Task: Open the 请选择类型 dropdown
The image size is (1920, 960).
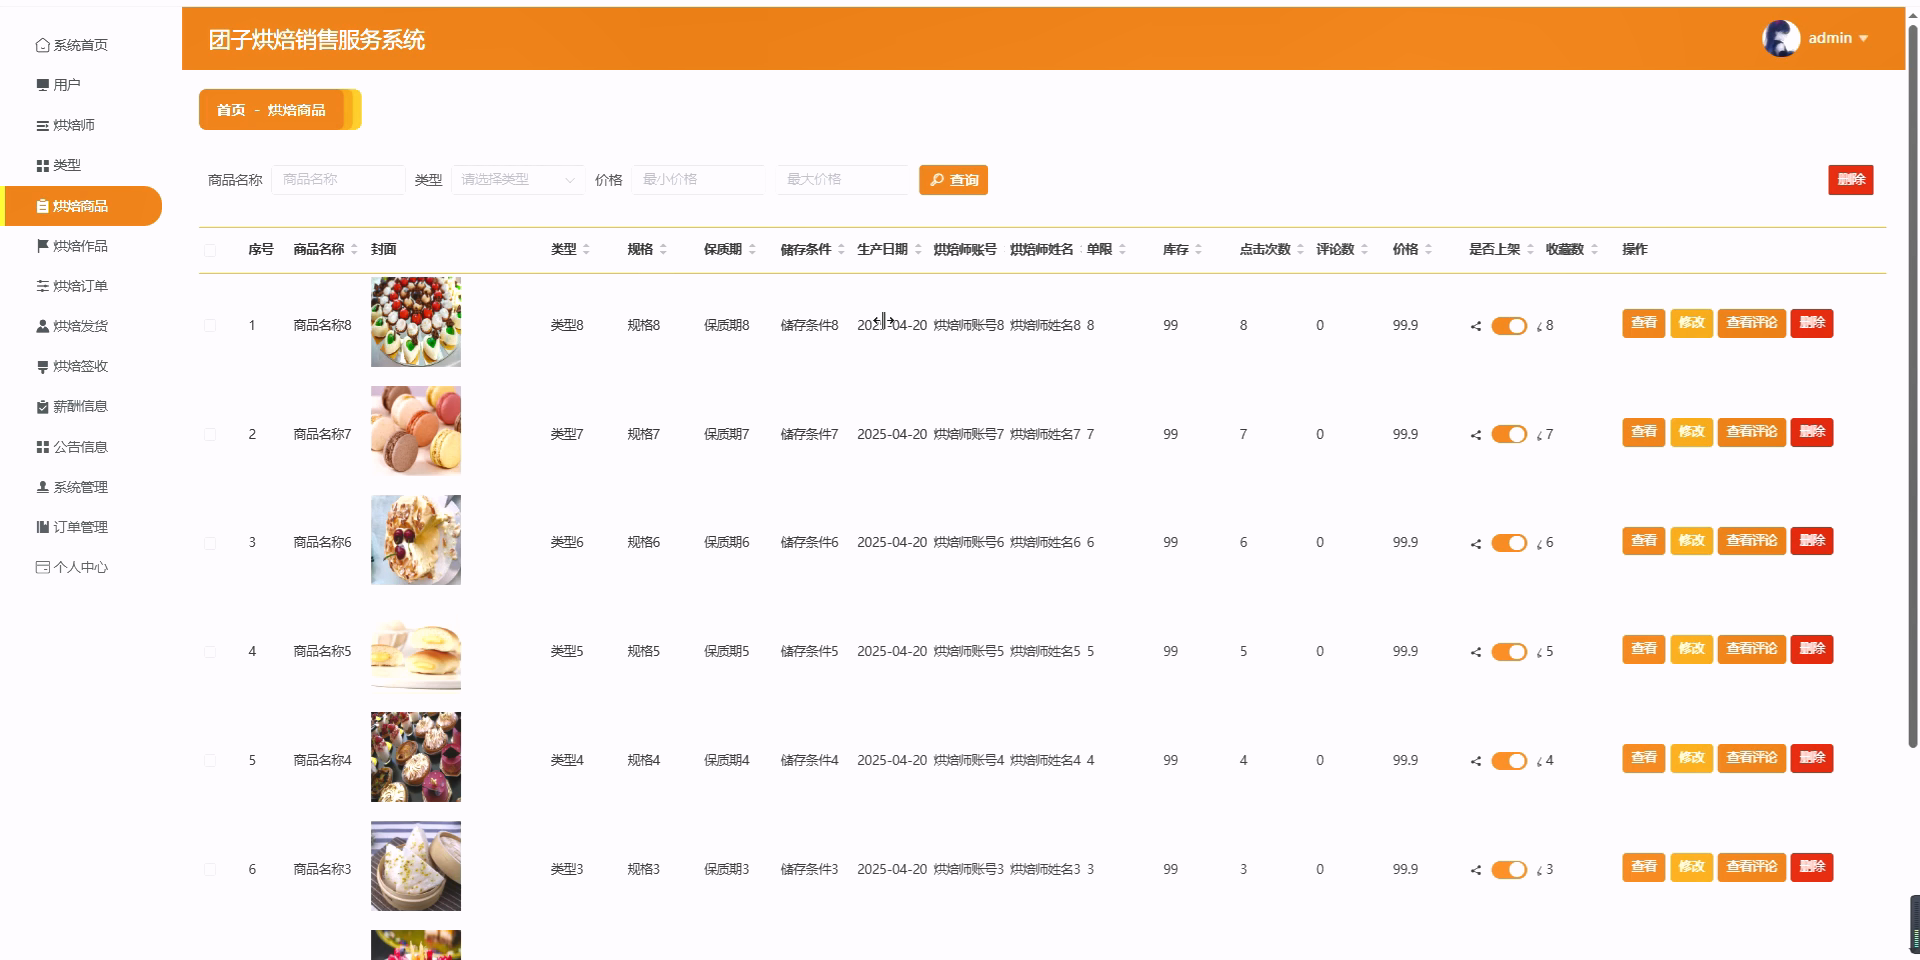Action: coord(518,180)
